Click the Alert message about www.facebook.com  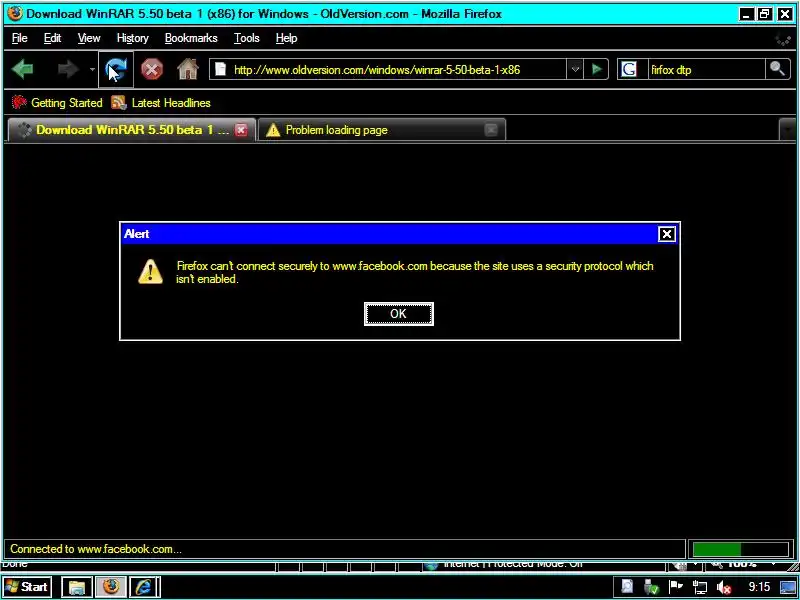[414, 272]
